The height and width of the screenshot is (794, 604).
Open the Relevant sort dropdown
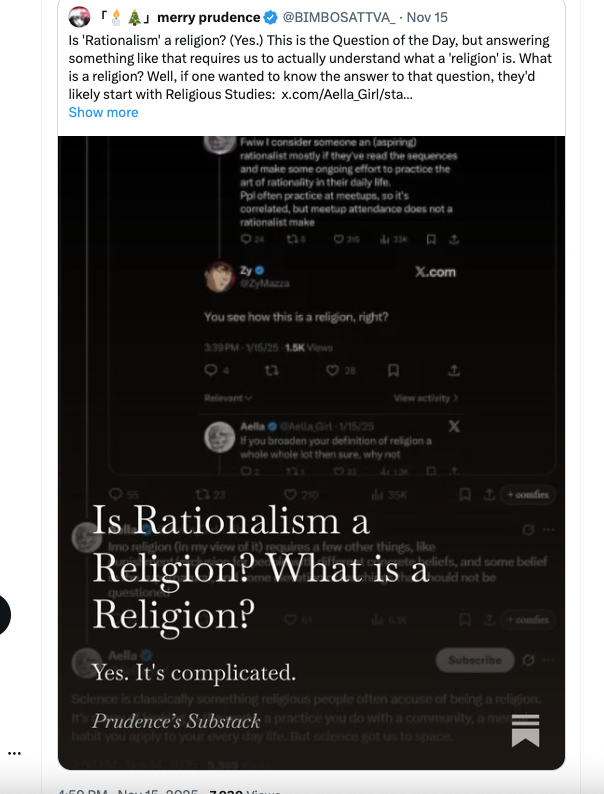click(x=228, y=398)
